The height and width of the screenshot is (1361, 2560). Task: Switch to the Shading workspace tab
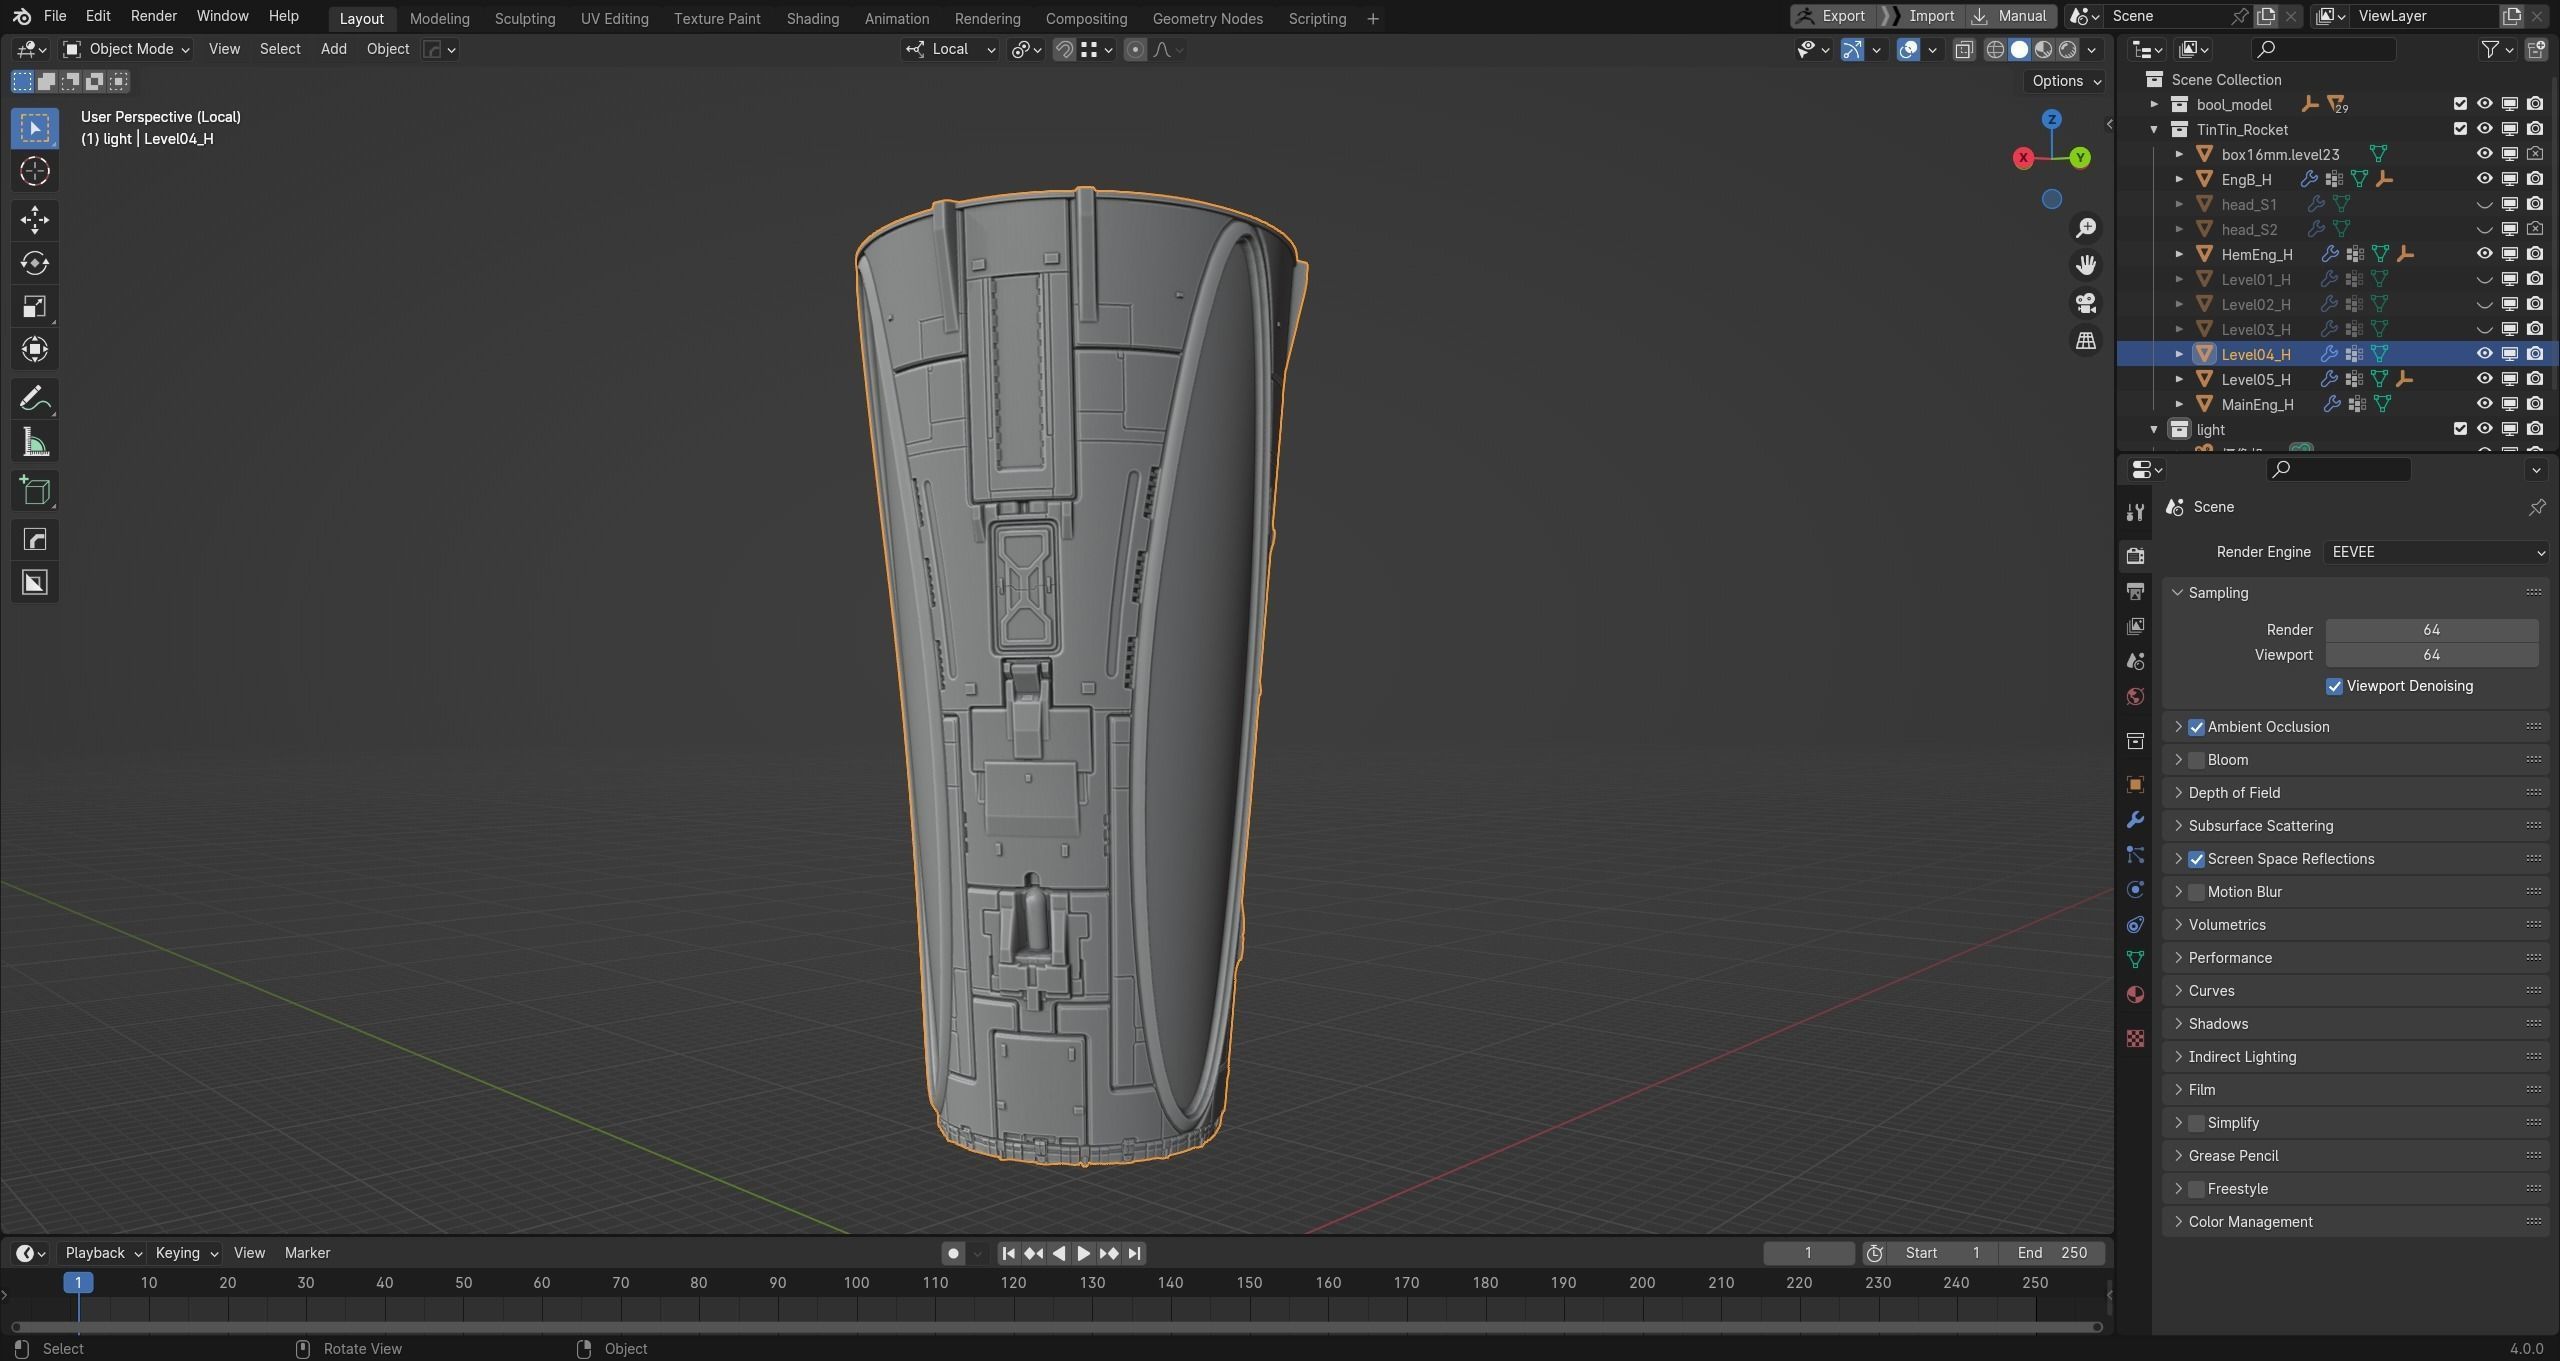click(812, 18)
